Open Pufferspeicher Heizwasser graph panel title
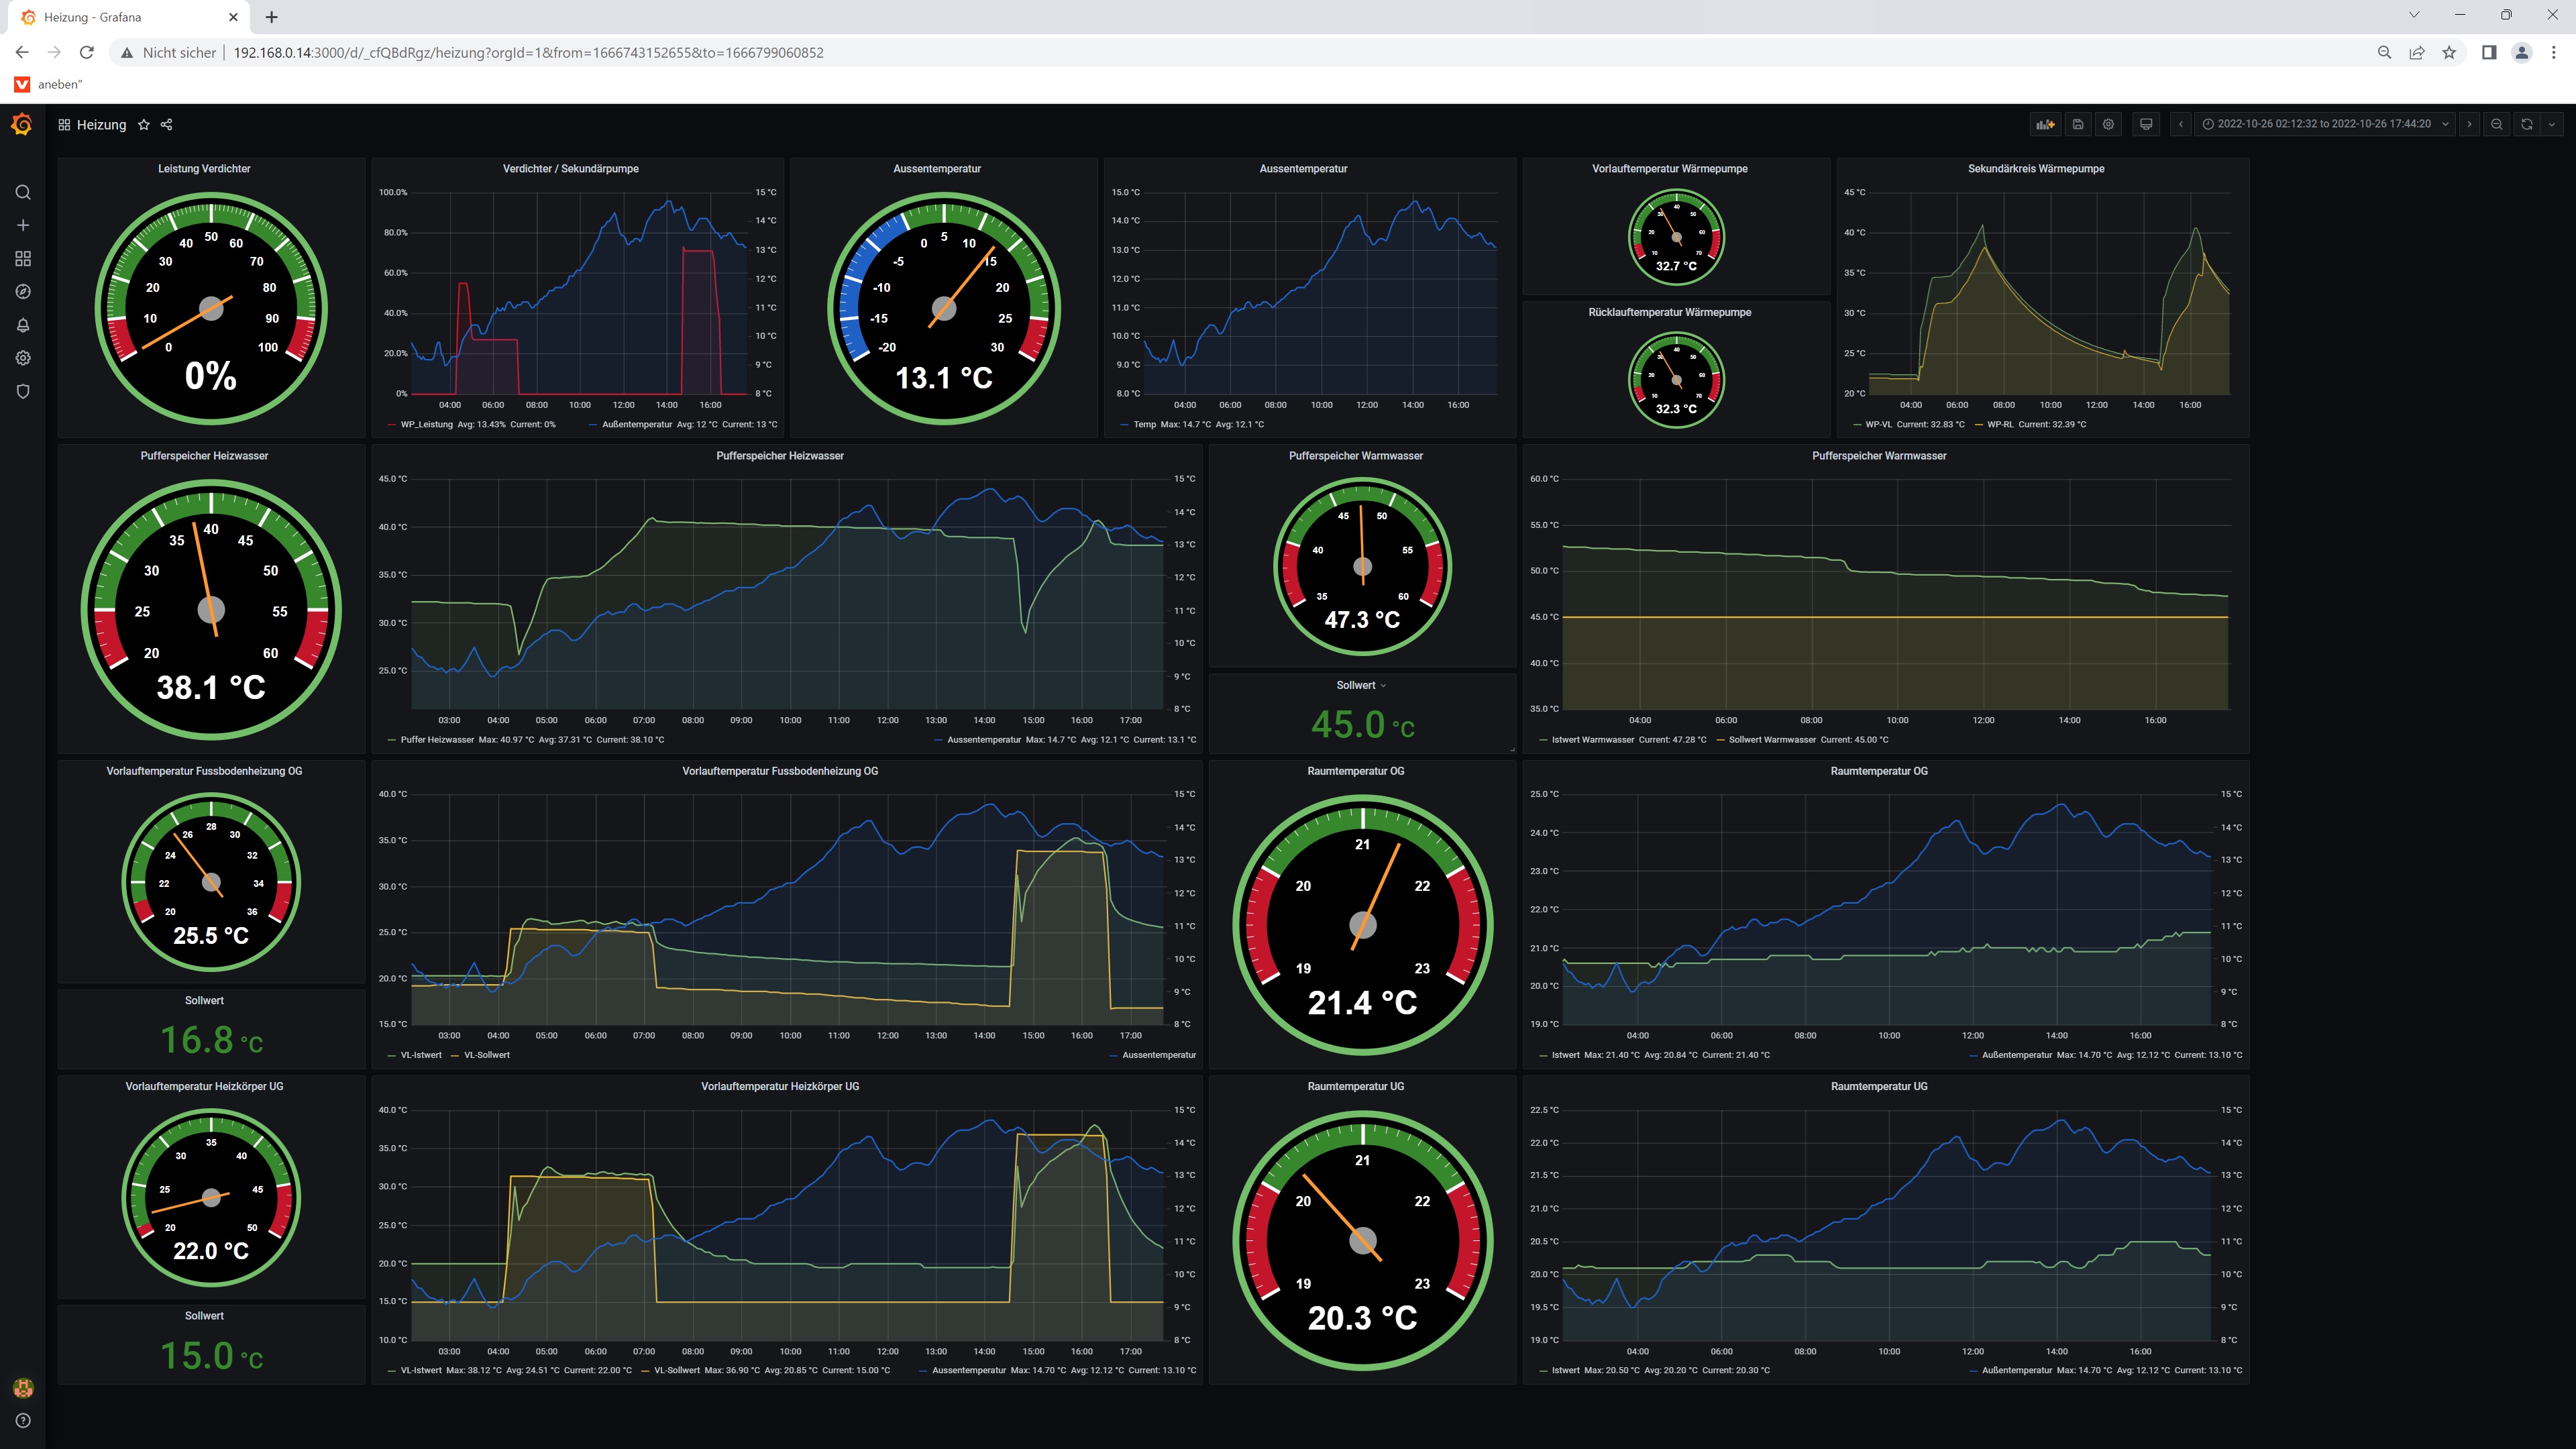The width and height of the screenshot is (2576, 1449). click(780, 456)
